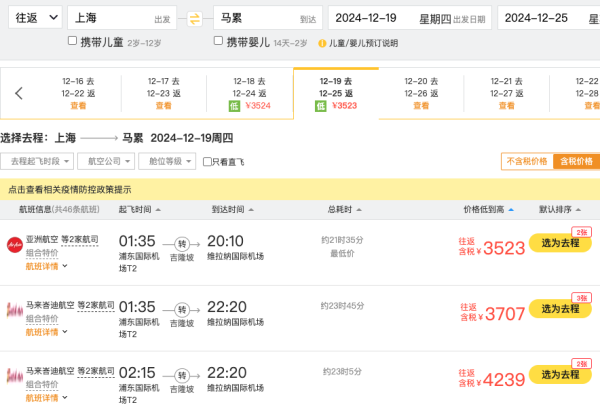Screen dimensions: 600x405
Task: Click Malaysia Batik Air logo of 02:15 flight
Action: (15, 376)
